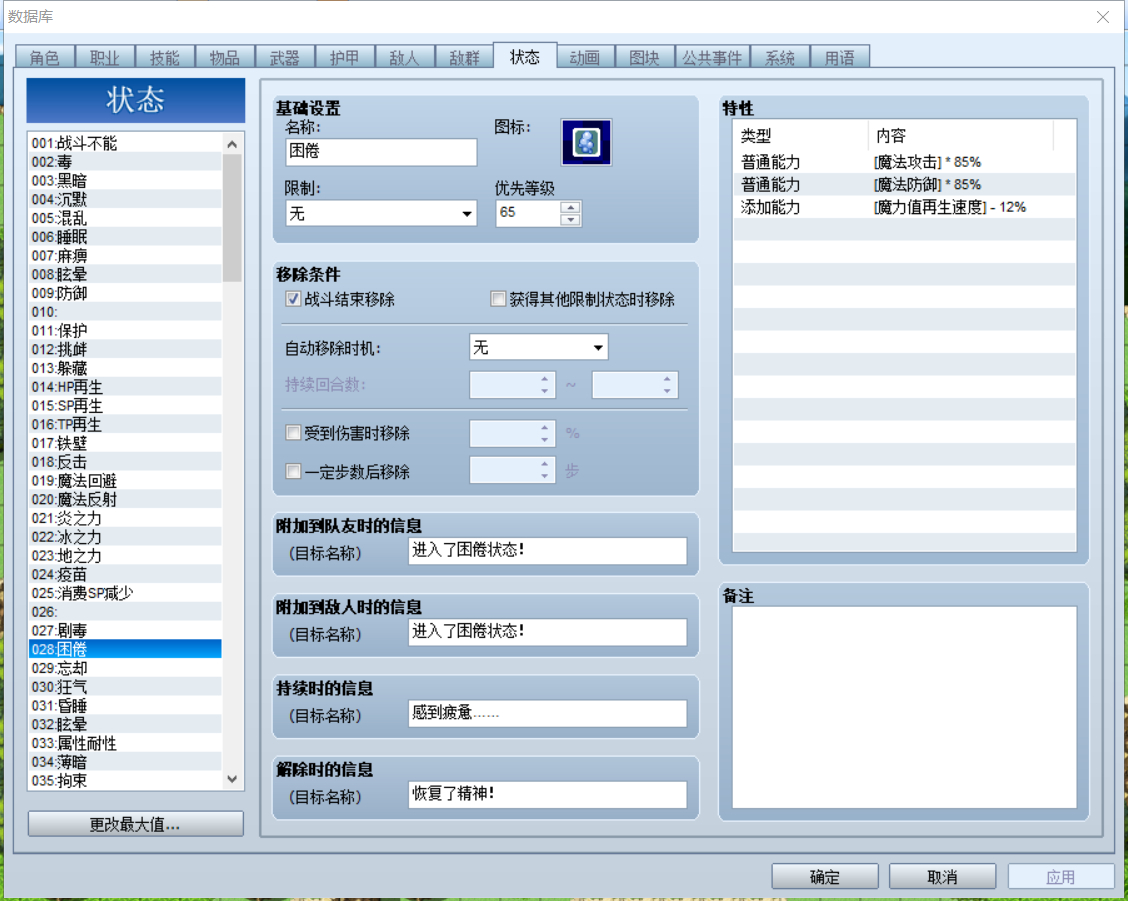Click the 确定 button

pyautogui.click(x=824, y=877)
